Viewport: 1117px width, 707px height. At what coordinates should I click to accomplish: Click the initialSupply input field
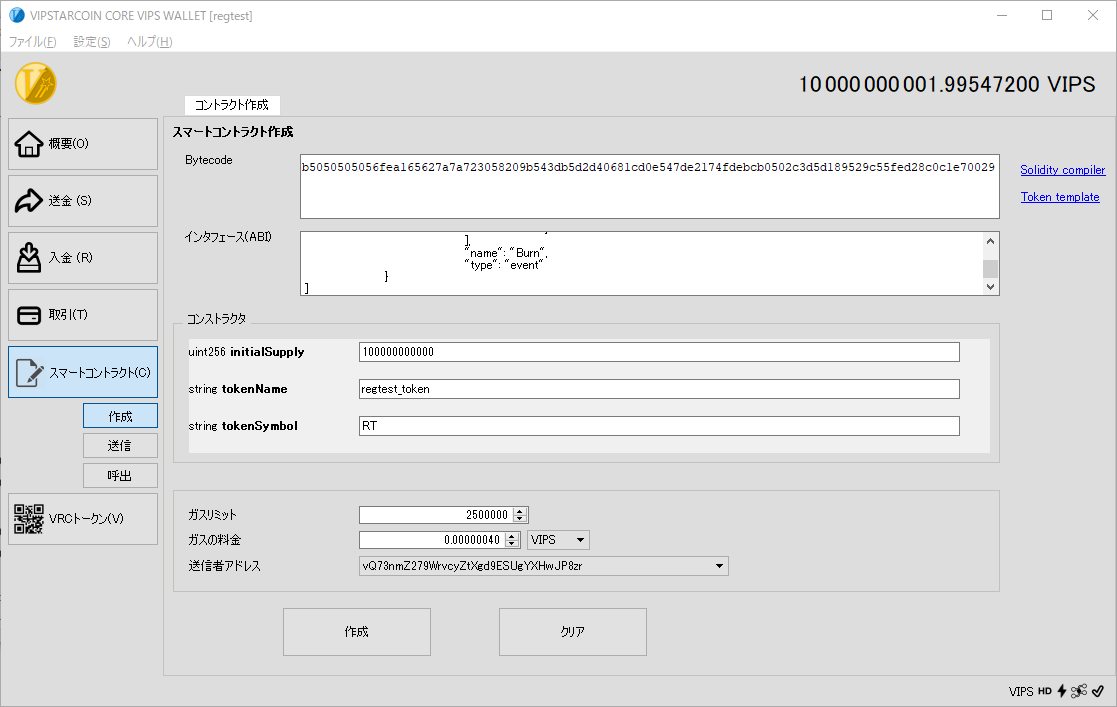659,352
